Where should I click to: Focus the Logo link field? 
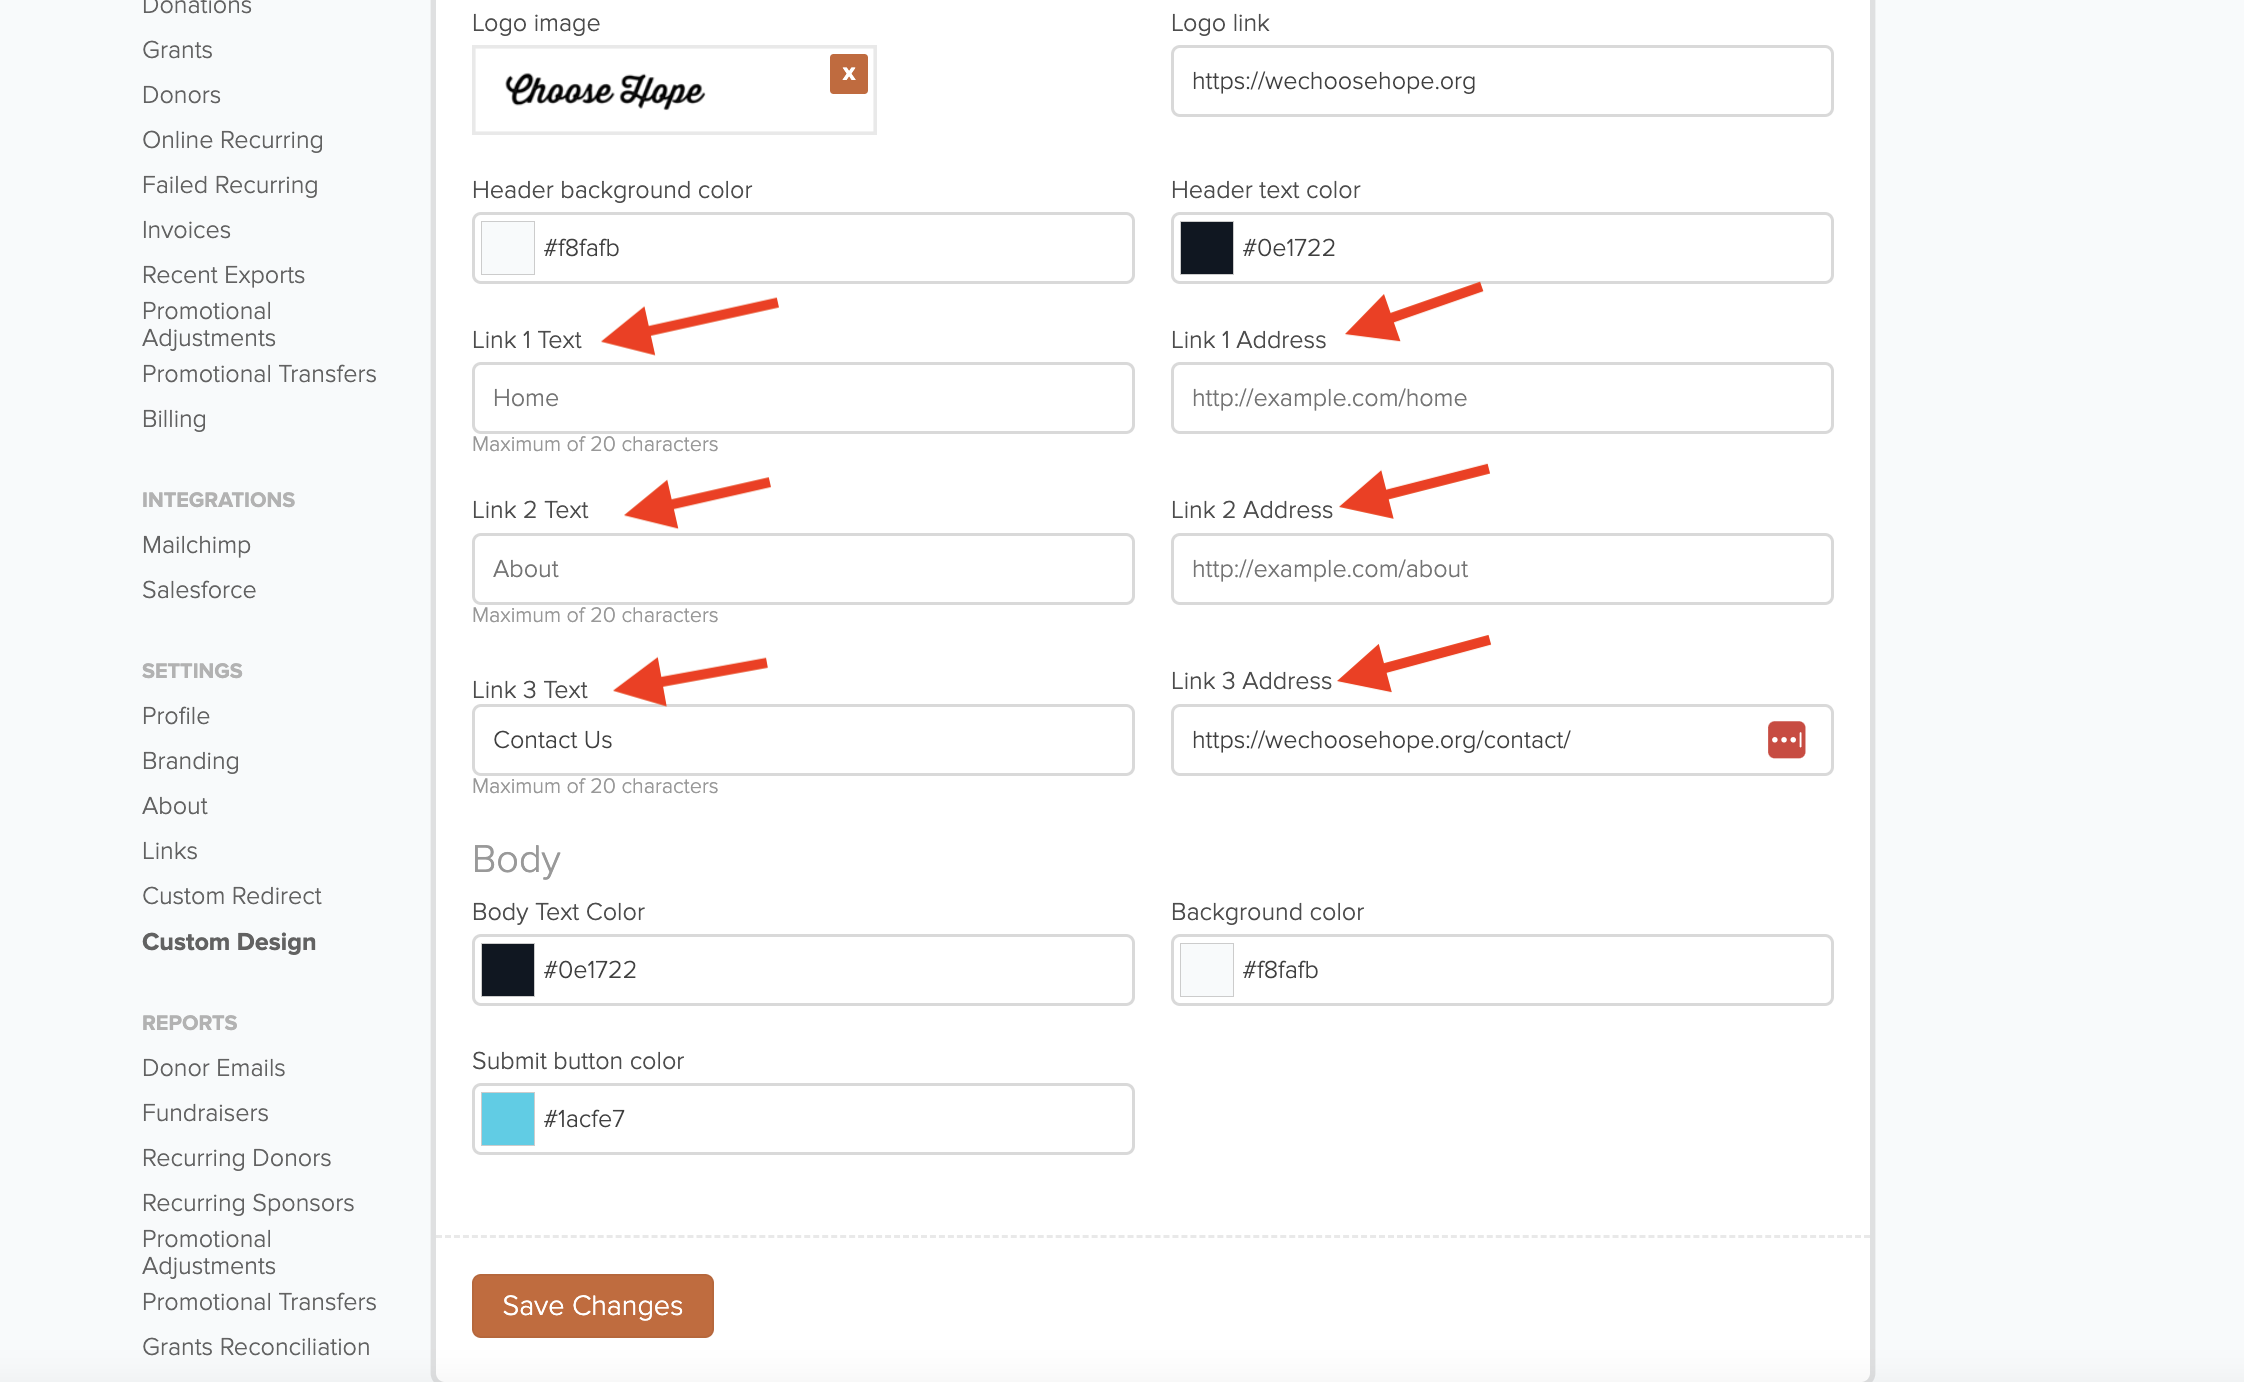[1502, 81]
